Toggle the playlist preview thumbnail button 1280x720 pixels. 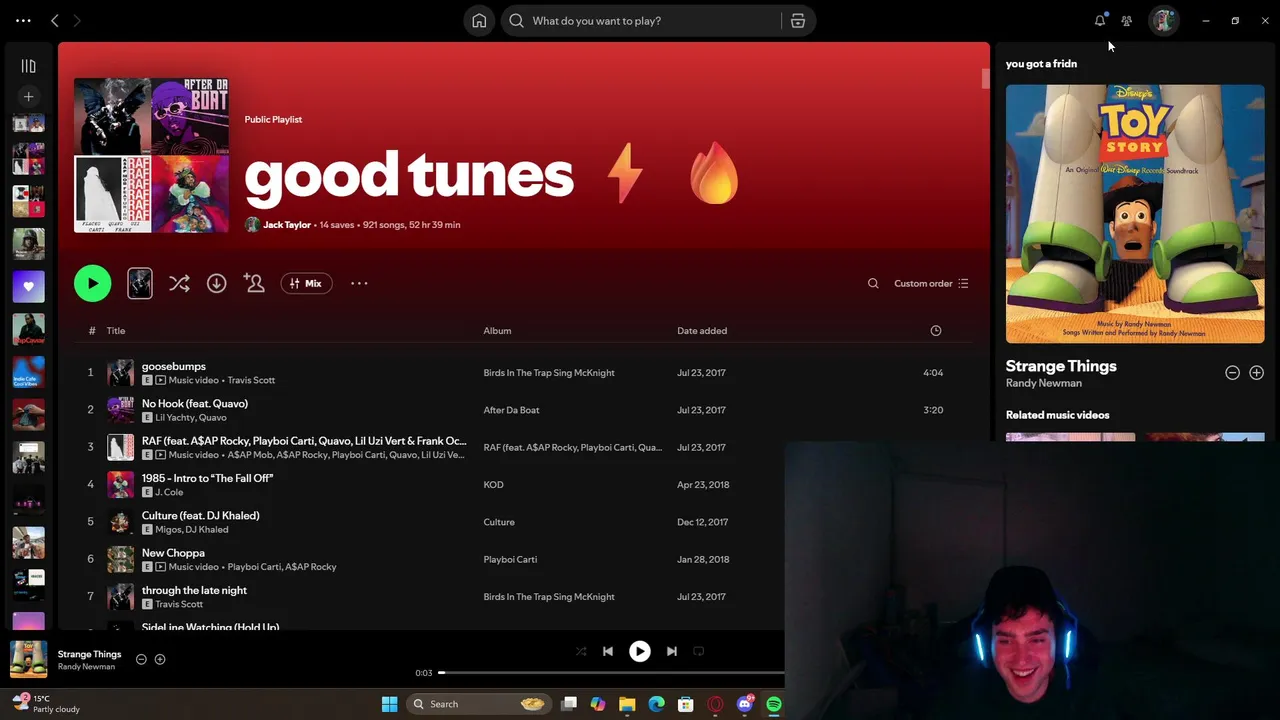pos(140,284)
